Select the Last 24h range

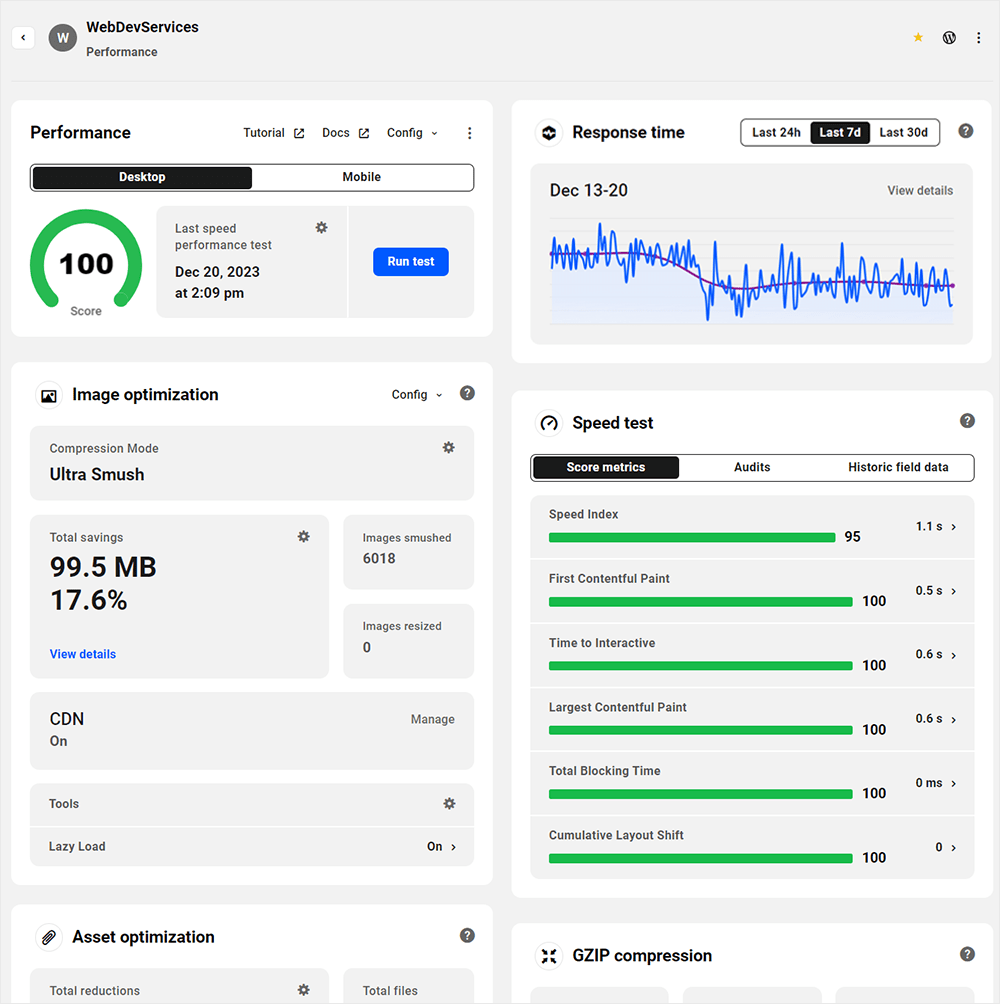click(x=776, y=133)
